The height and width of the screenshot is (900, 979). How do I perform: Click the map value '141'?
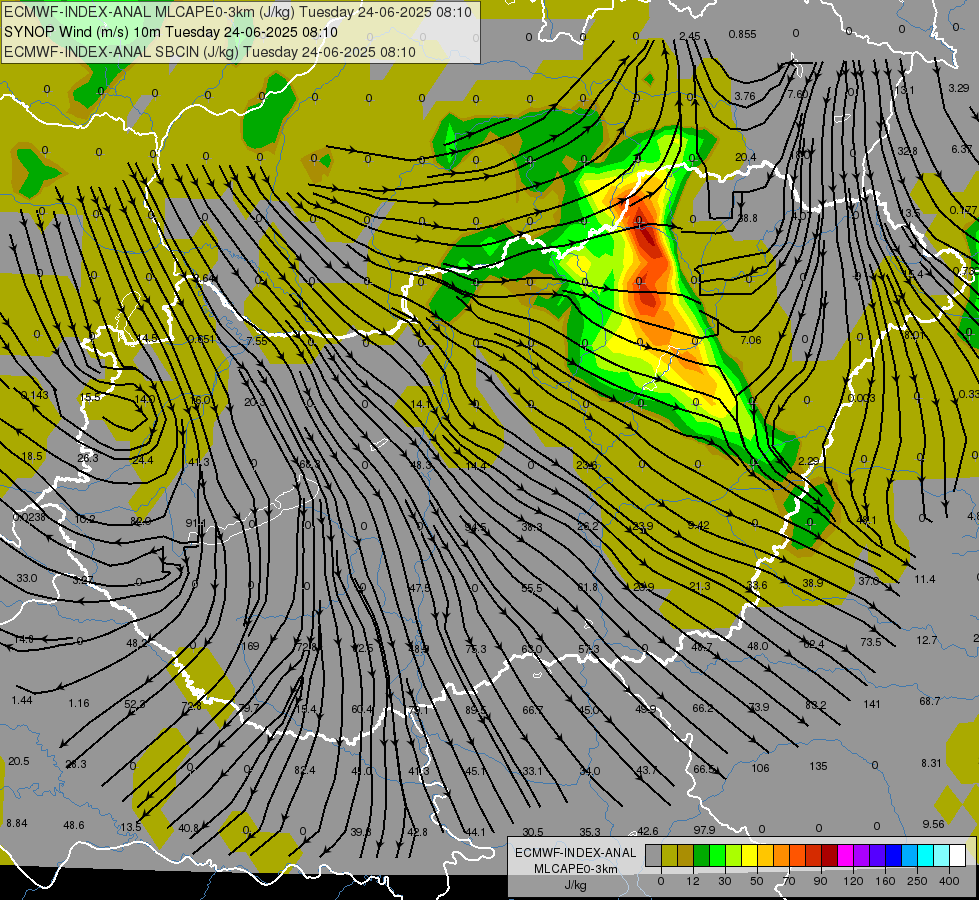[x=872, y=704]
